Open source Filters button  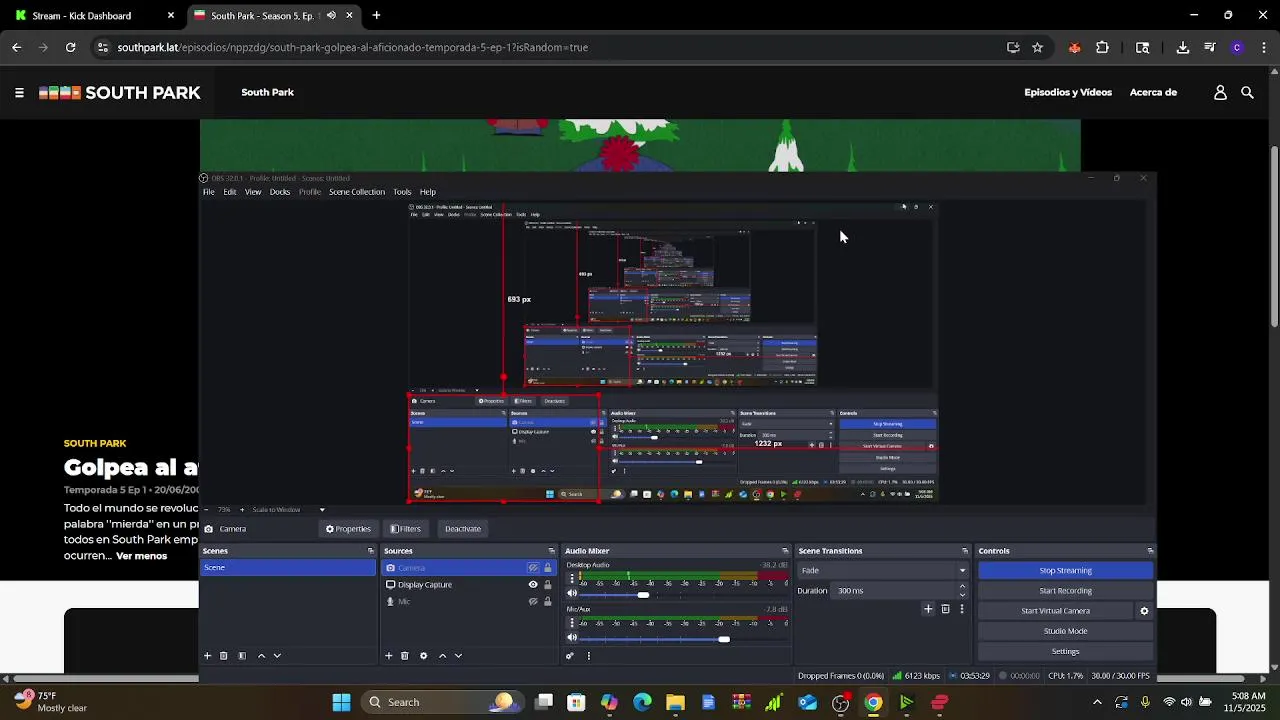click(405, 529)
